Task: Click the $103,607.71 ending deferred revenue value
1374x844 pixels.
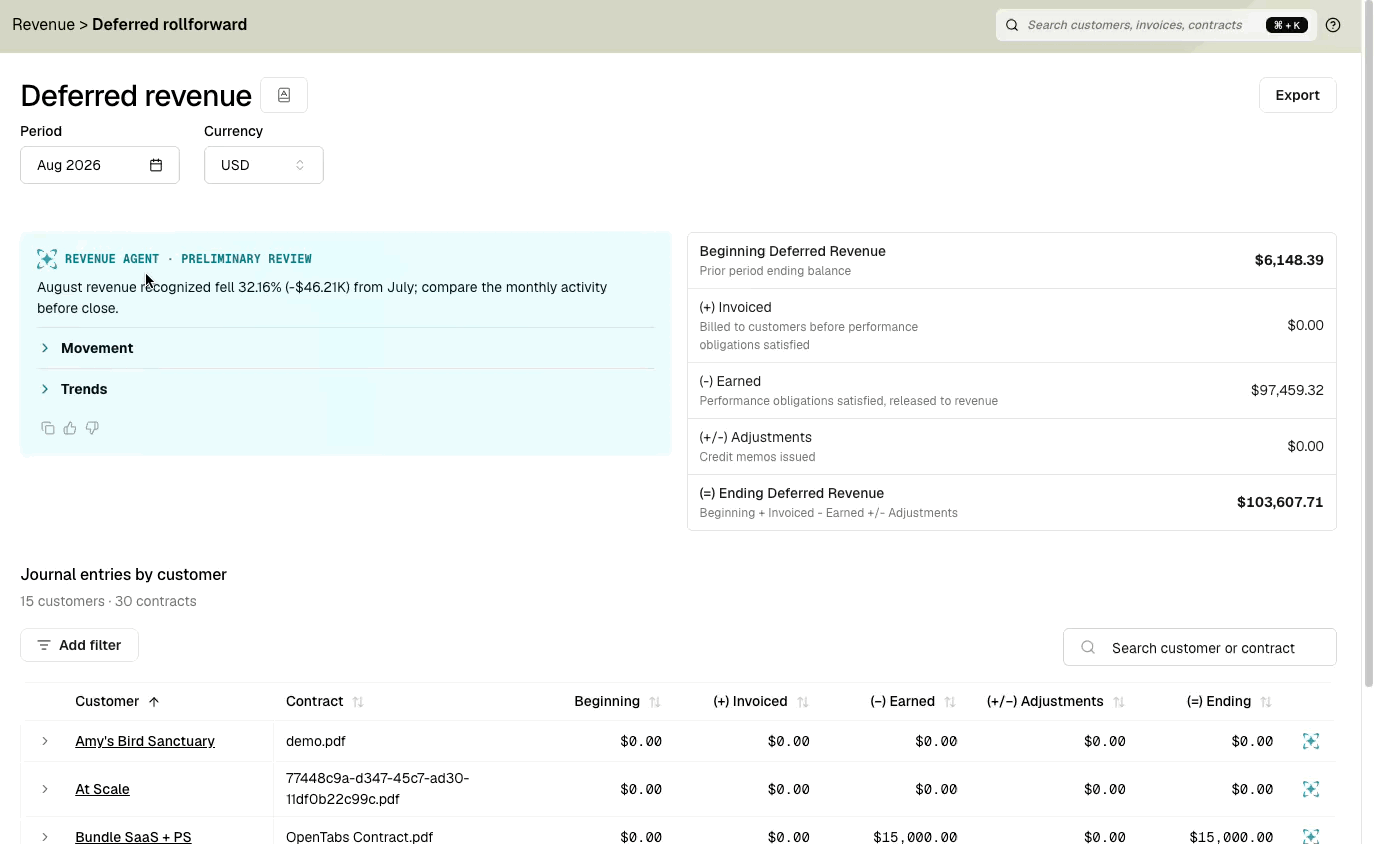Action: click(1280, 502)
